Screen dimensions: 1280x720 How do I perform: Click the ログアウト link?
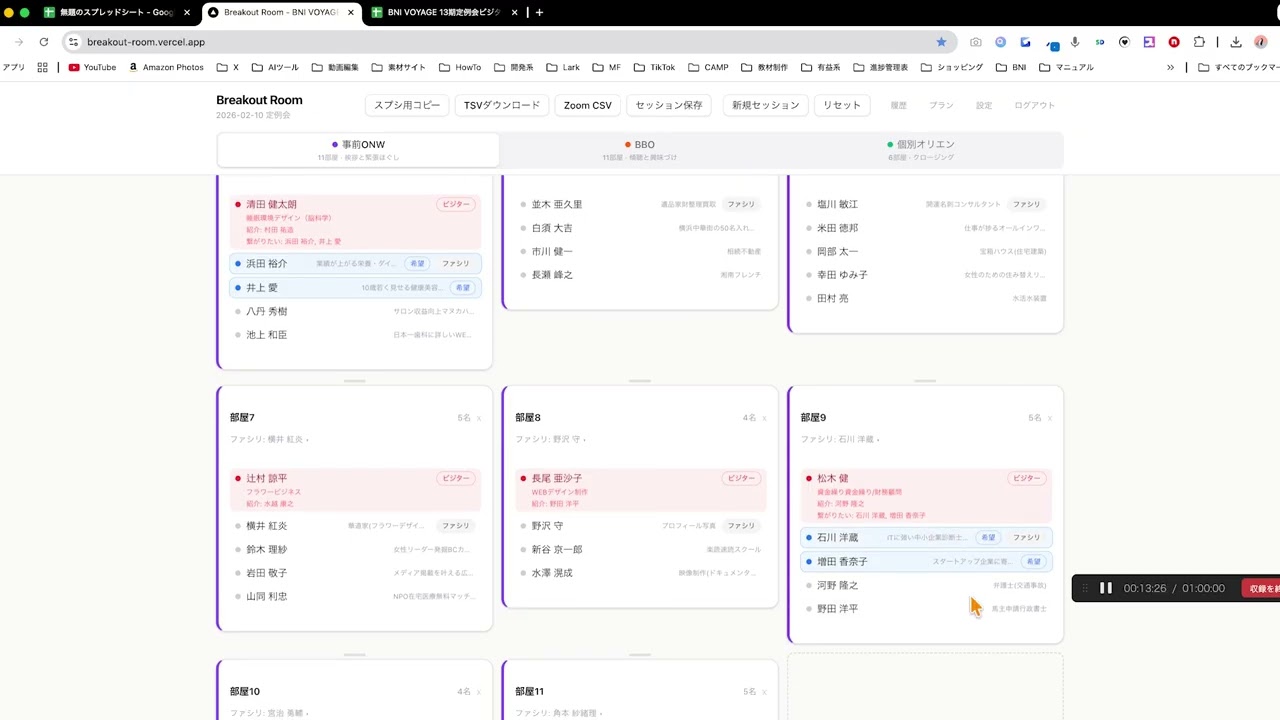coord(1034,105)
